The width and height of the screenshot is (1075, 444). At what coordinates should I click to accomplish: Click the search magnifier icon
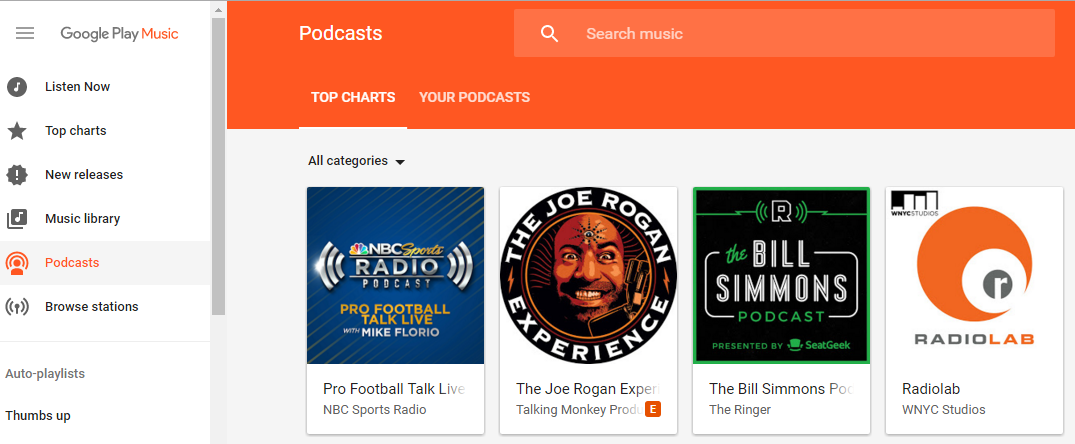coord(549,34)
